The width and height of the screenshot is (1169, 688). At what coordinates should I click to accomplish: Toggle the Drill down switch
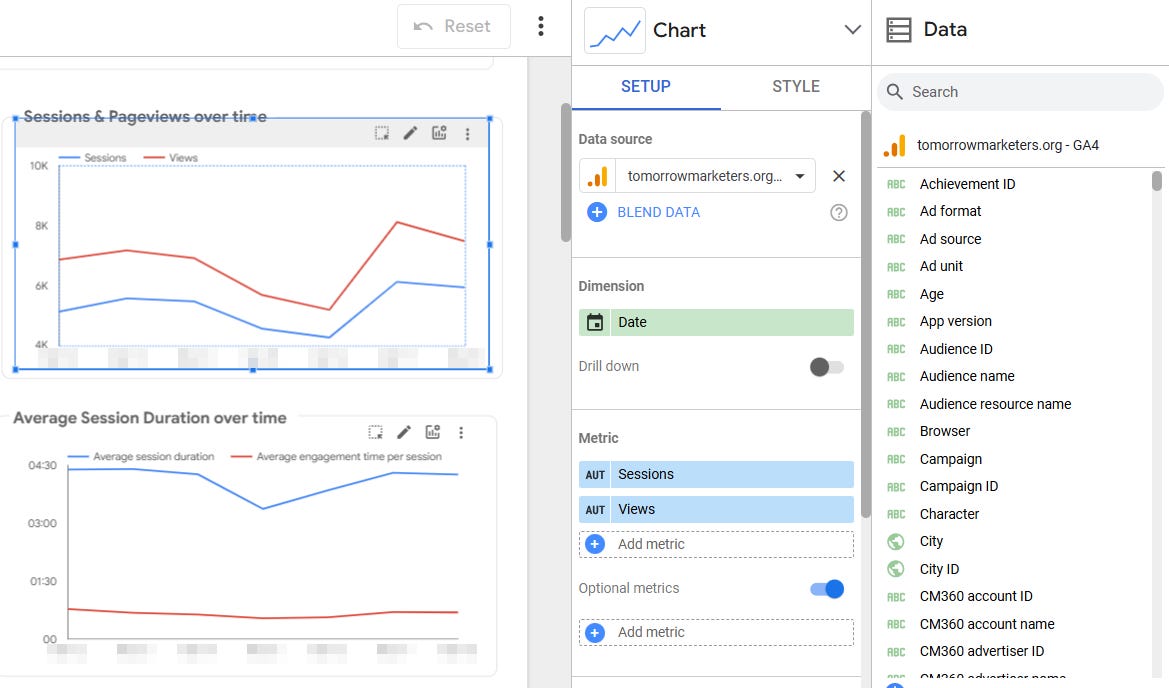click(x=827, y=367)
